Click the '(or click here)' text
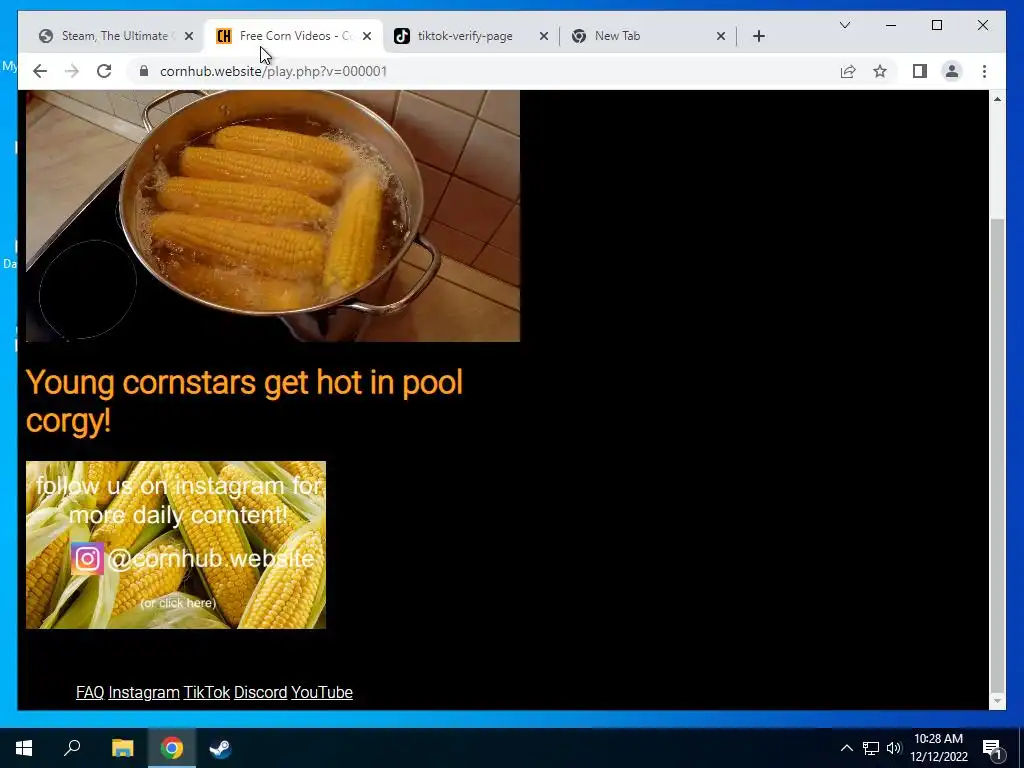The height and width of the screenshot is (768, 1024). pyautogui.click(x=178, y=603)
